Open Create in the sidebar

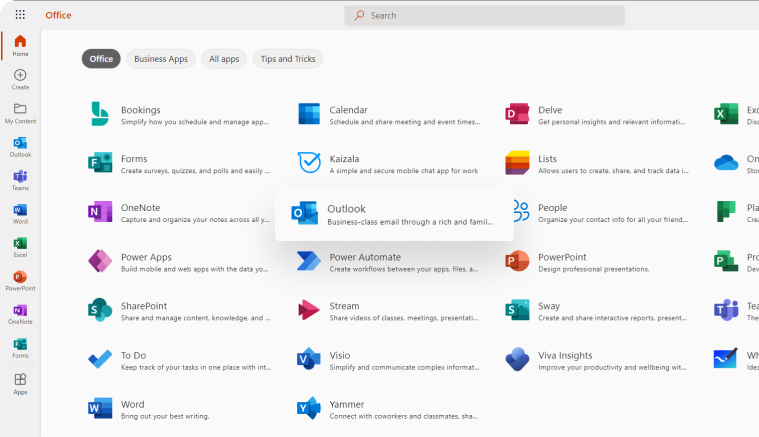pyautogui.click(x=20, y=79)
